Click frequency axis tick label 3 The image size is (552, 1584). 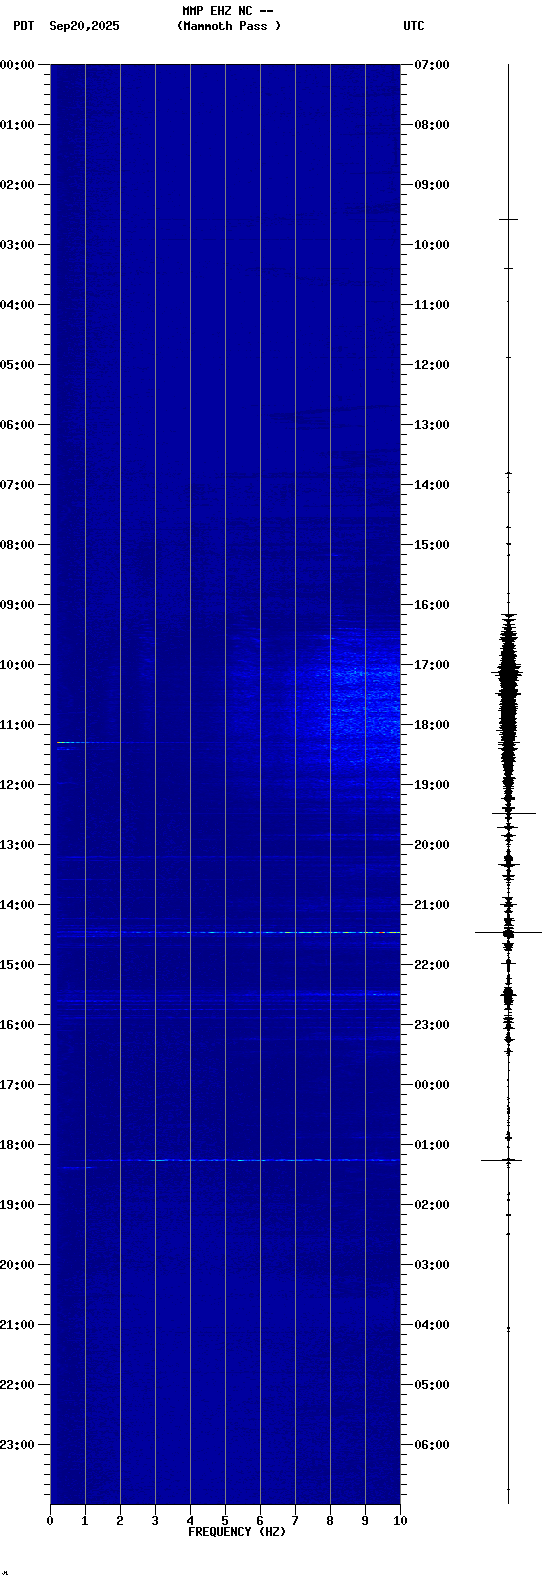click(155, 1521)
